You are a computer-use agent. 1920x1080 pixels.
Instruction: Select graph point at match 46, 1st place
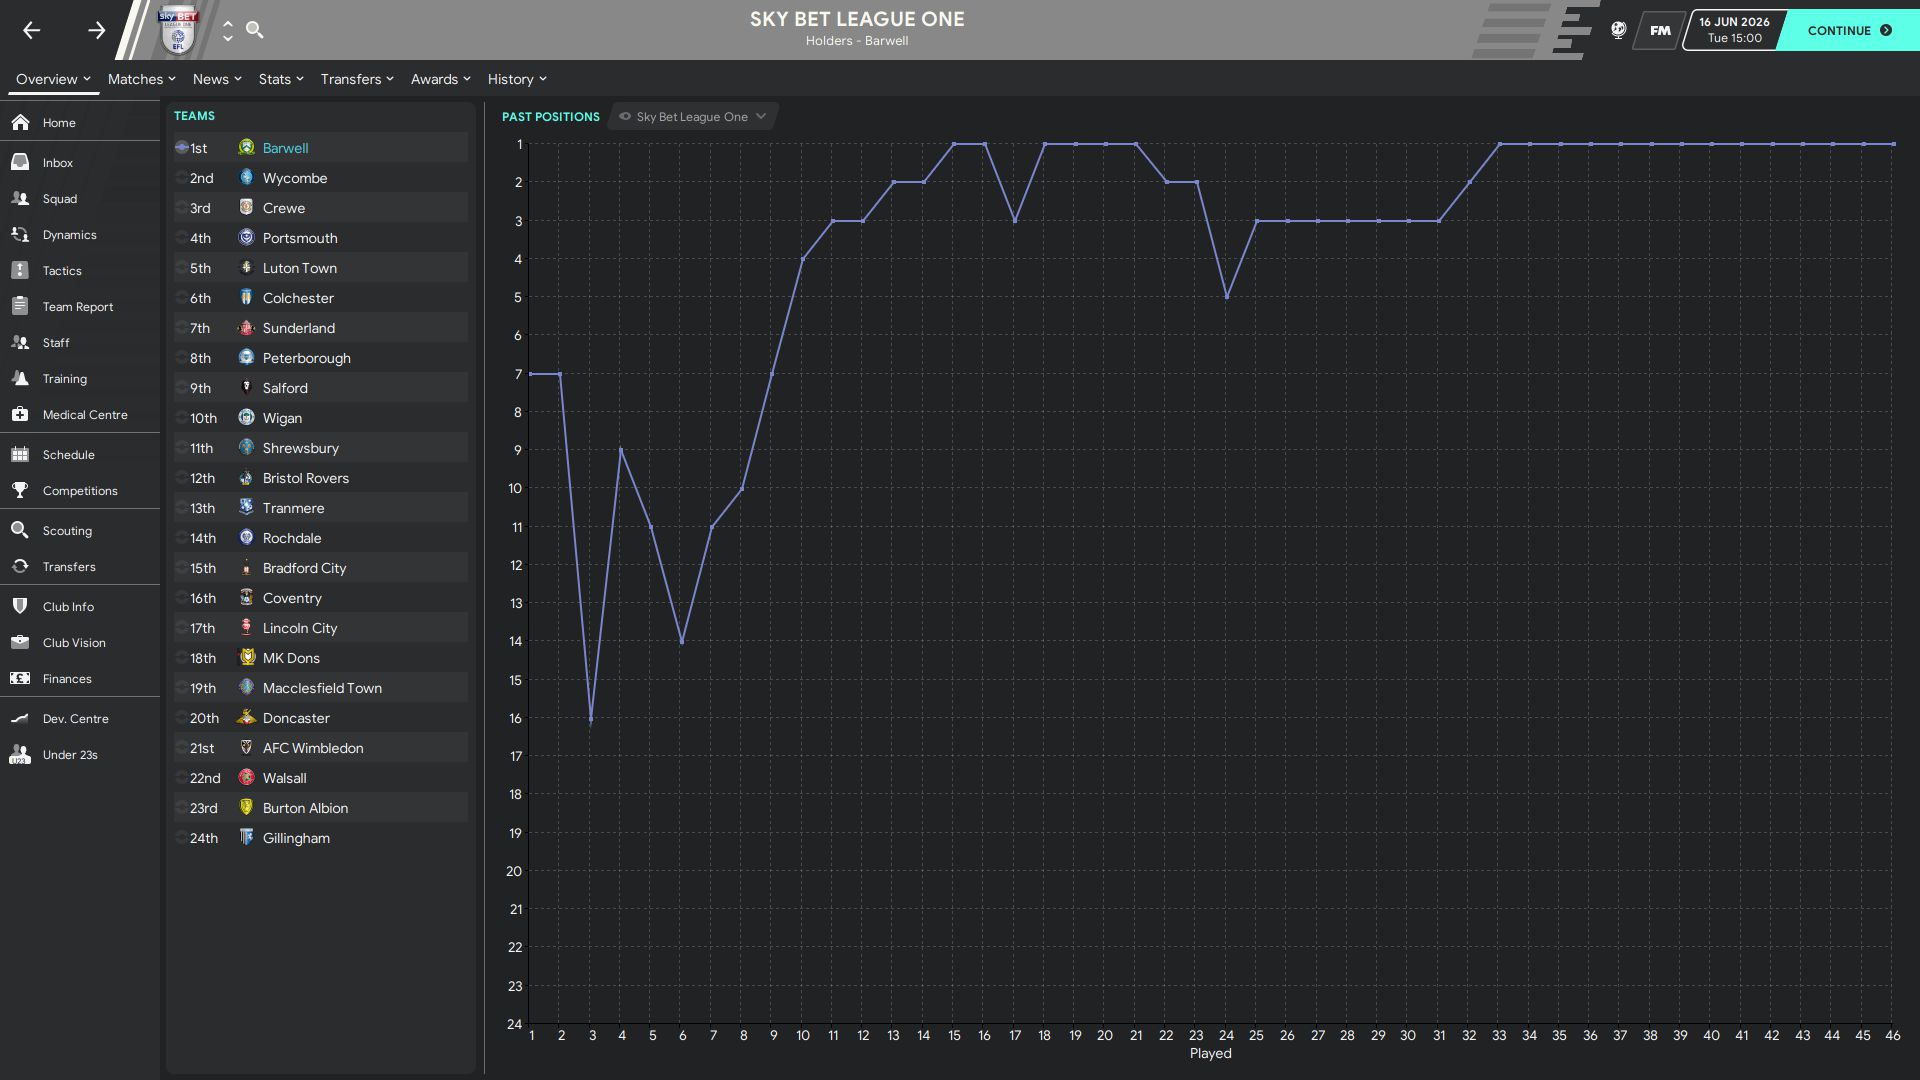coord(1893,144)
